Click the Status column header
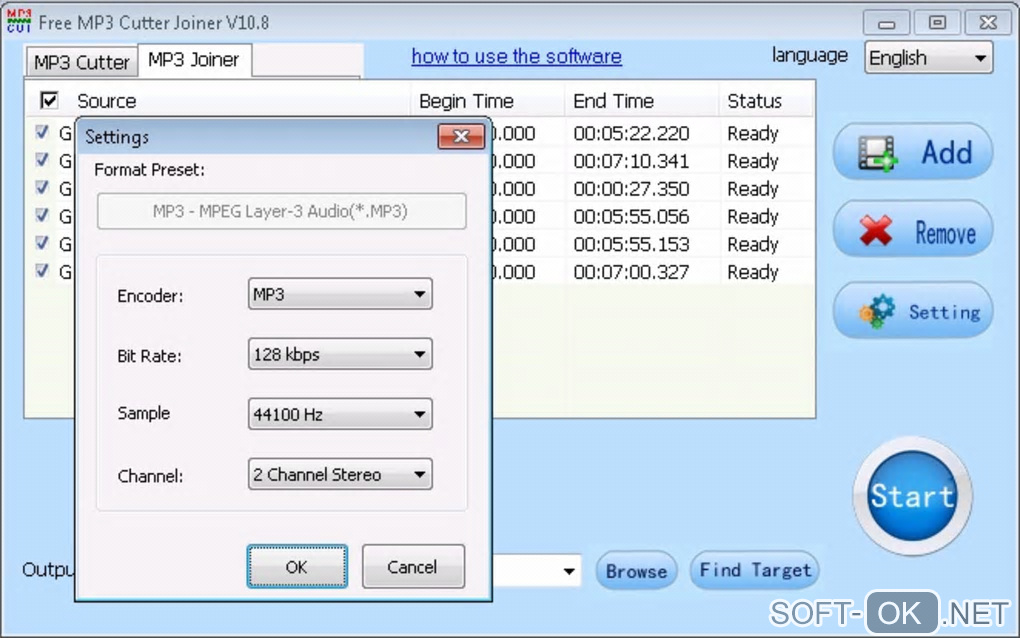The image size is (1020, 638). pyautogui.click(x=766, y=101)
